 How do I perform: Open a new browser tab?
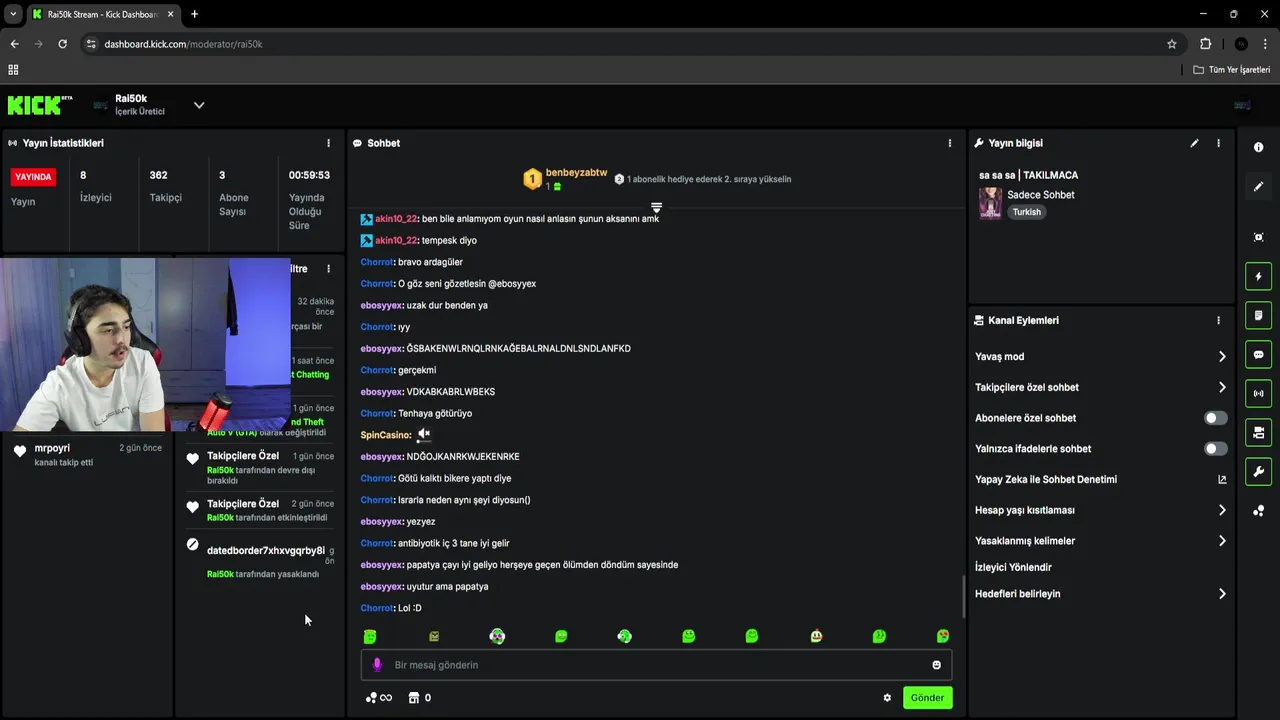tap(194, 14)
